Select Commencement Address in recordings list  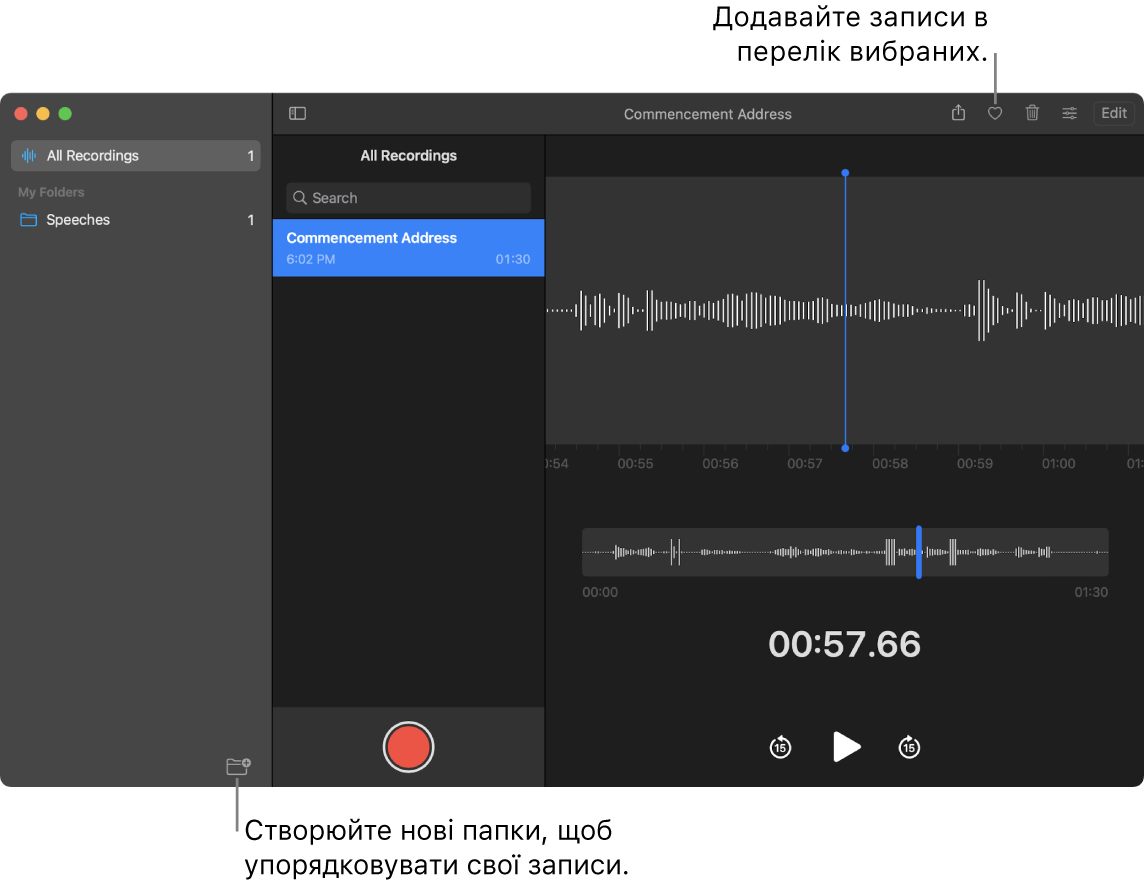point(408,248)
